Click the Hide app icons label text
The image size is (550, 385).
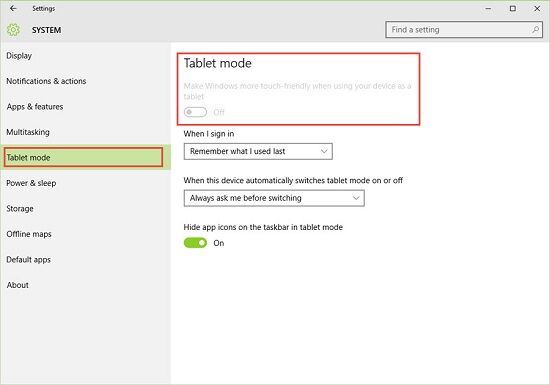(x=263, y=227)
